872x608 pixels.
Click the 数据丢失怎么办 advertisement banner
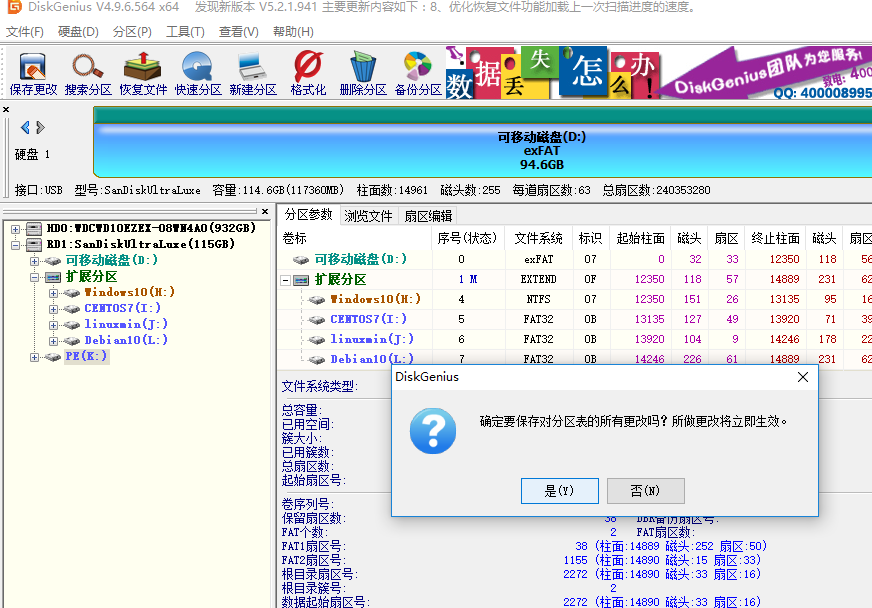tap(553, 73)
